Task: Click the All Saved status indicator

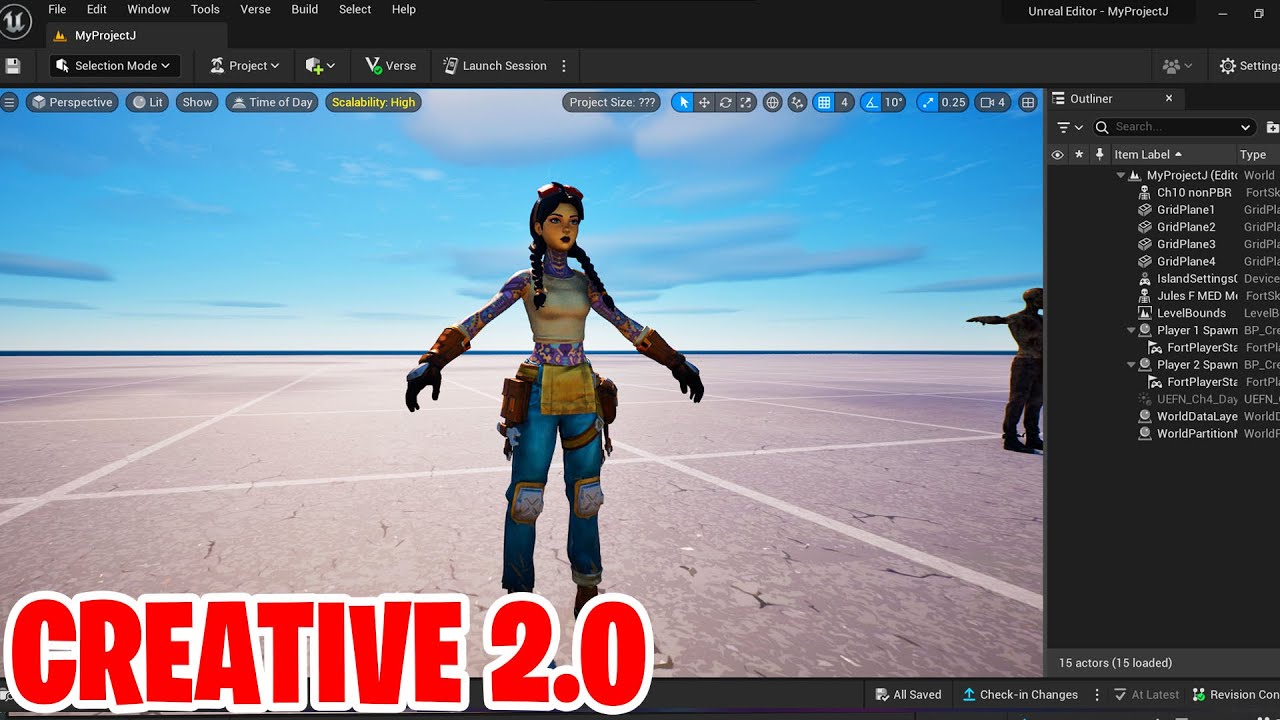Action: tap(908, 694)
